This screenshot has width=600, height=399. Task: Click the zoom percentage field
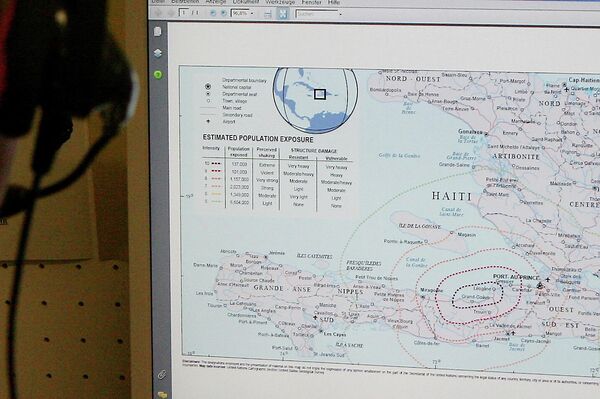coord(240,13)
